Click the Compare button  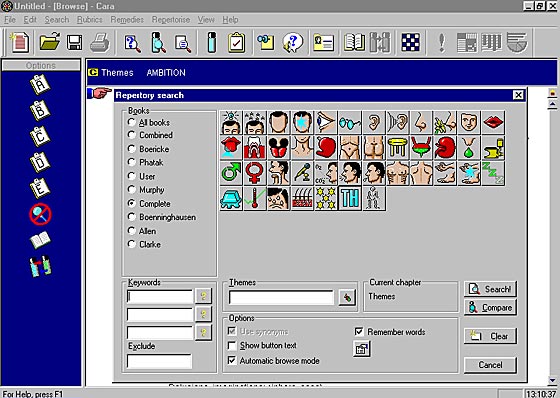click(490, 308)
